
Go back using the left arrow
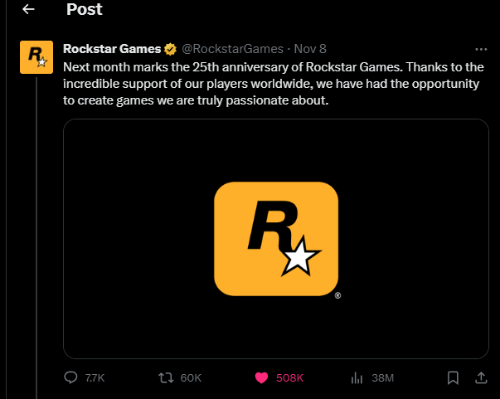pyautogui.click(x=28, y=9)
